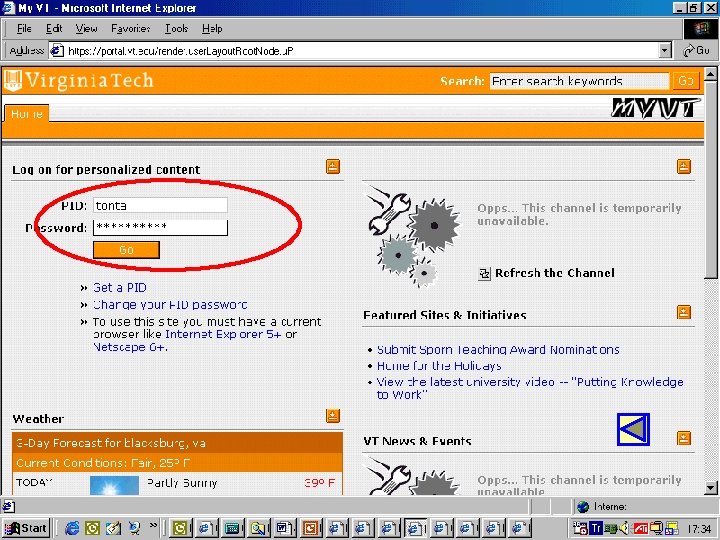Minimize the Weather channel

(333, 416)
